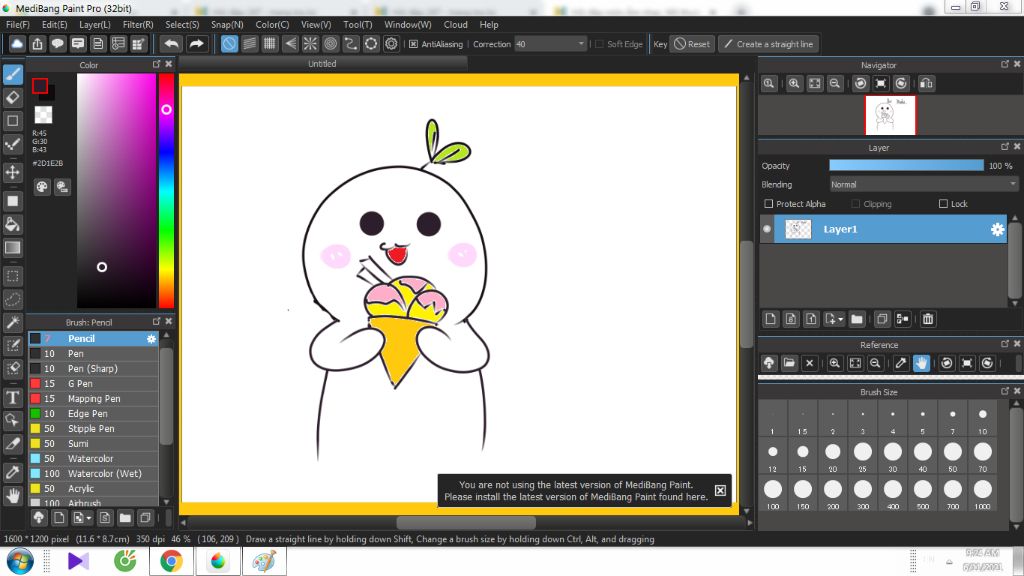Open snap settings gear

tap(391, 44)
